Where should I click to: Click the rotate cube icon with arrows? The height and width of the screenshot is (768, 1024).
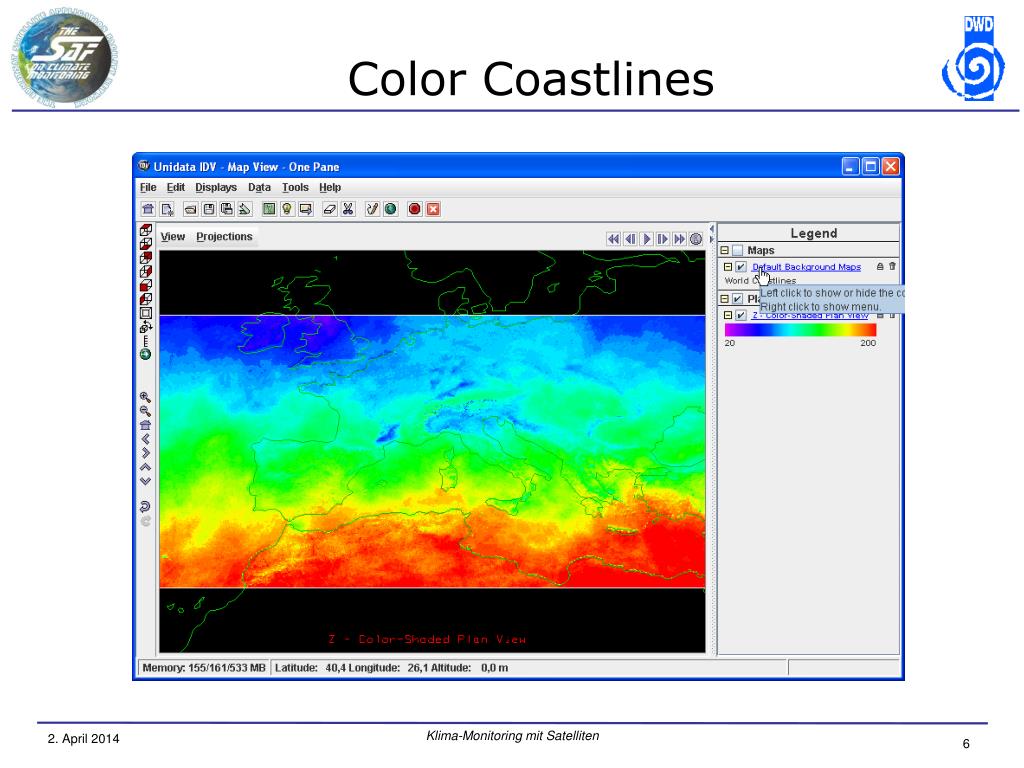point(146,327)
